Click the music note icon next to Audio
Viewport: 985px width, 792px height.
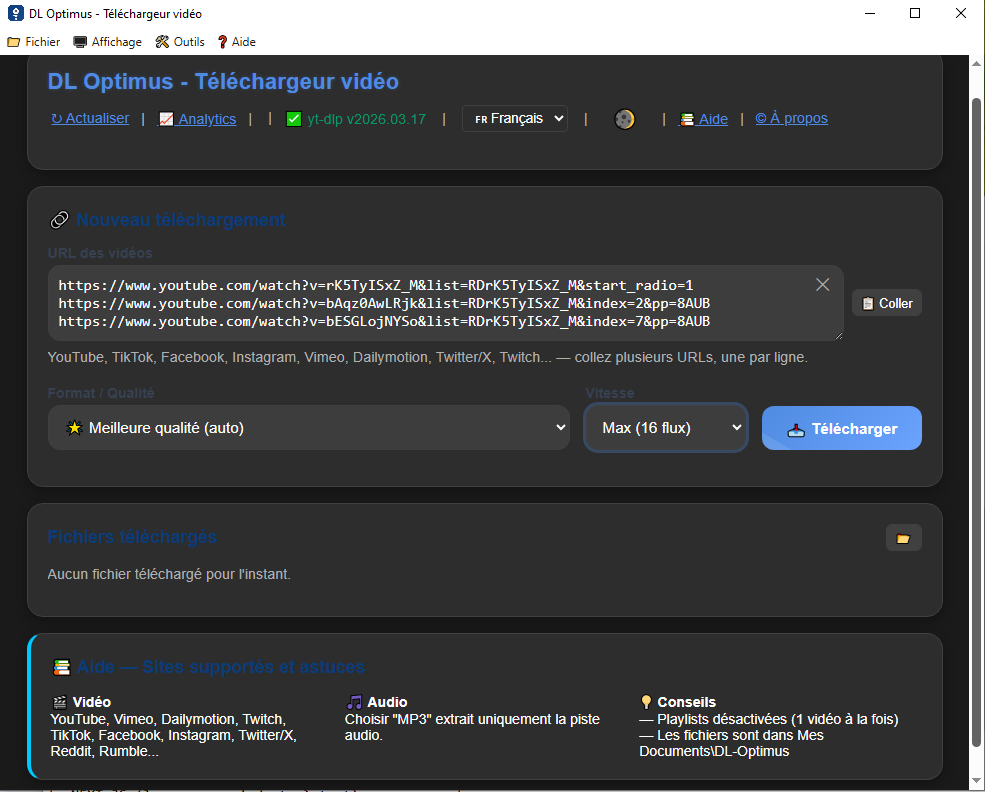pyautogui.click(x=355, y=702)
